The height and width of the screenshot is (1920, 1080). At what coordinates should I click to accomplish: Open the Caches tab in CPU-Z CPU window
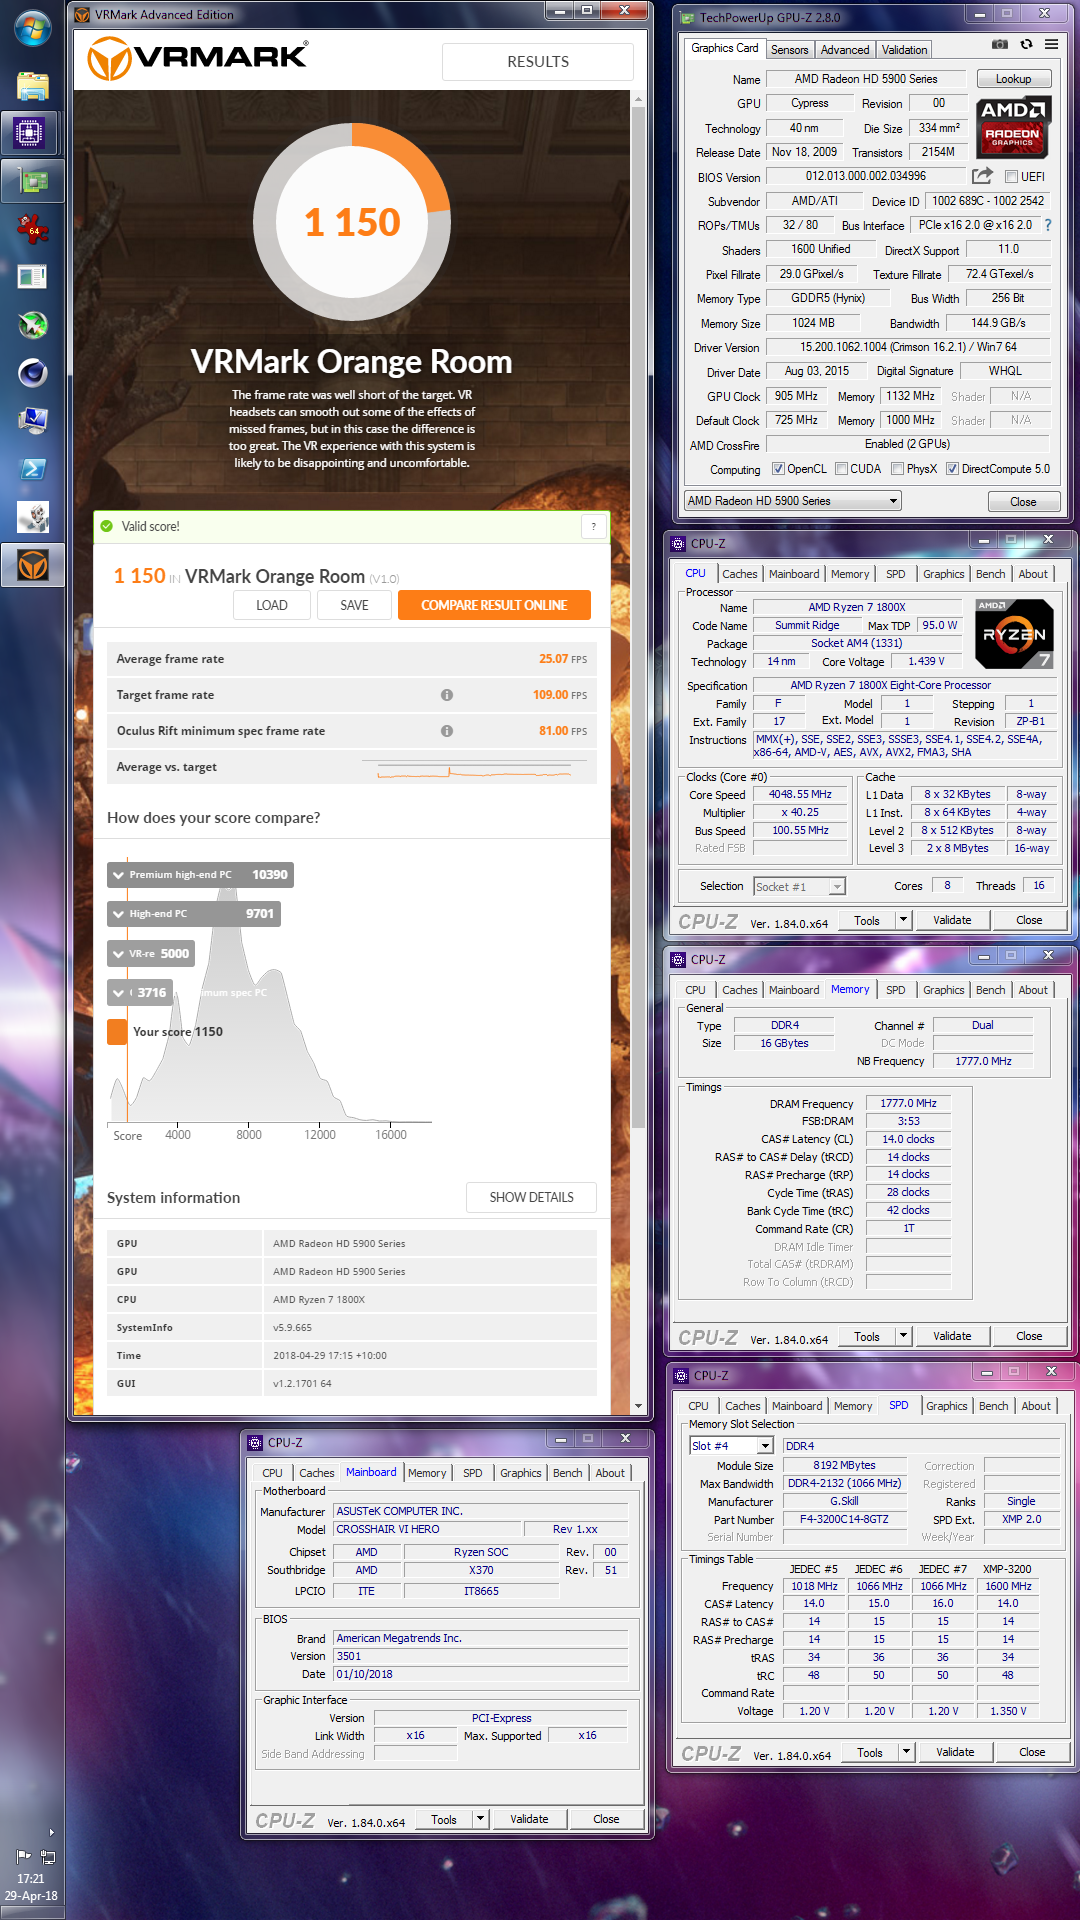click(x=740, y=574)
